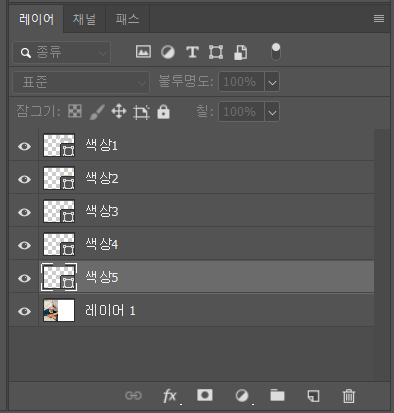Click the 색상4 layer thumbnail

pyautogui.click(x=59, y=244)
